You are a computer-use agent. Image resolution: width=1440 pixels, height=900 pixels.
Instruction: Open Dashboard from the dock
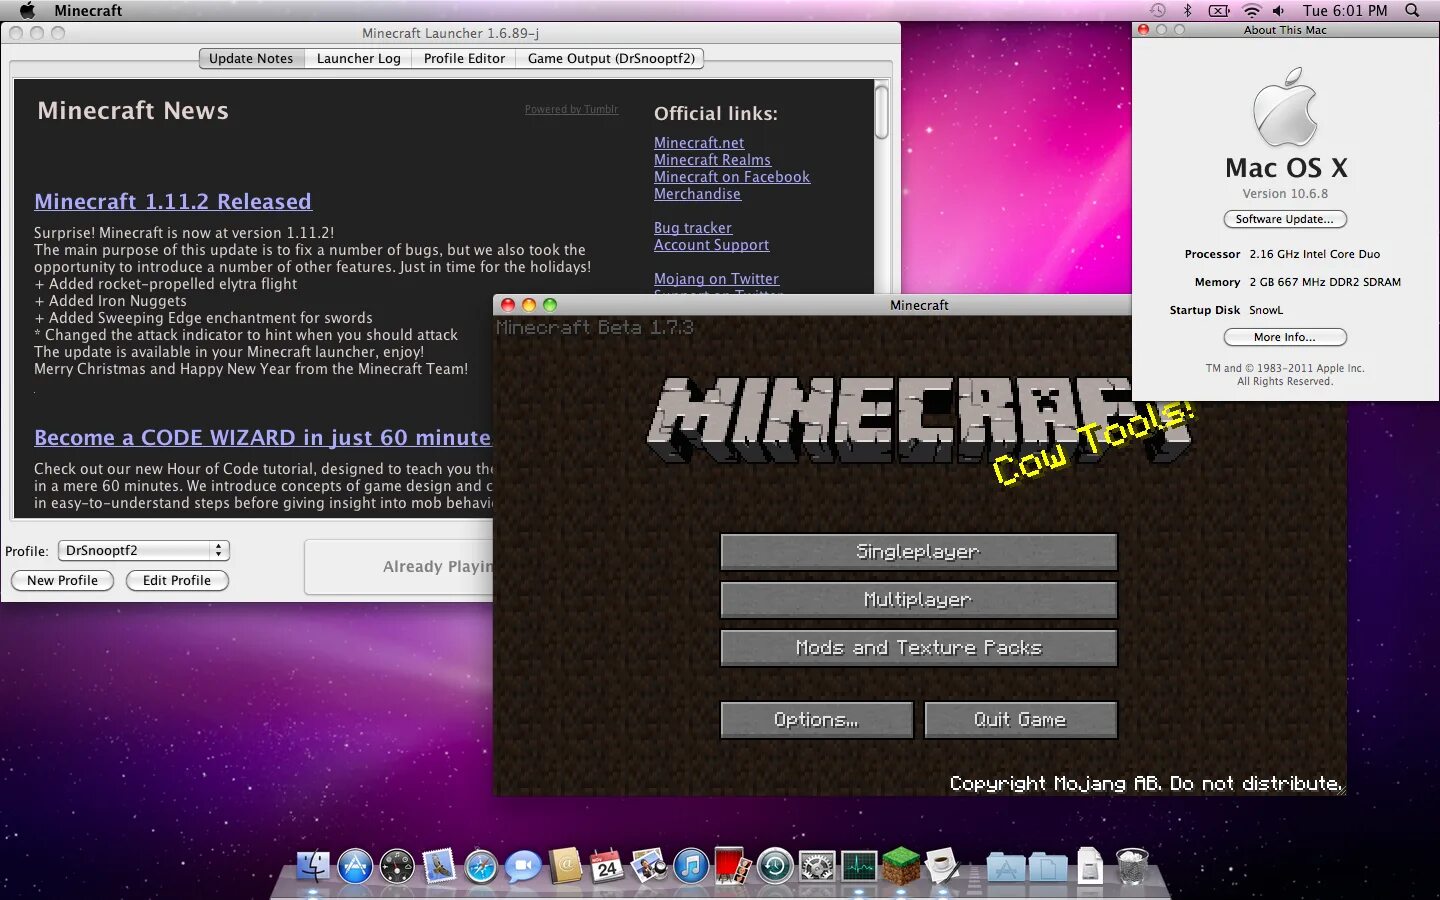(397, 866)
